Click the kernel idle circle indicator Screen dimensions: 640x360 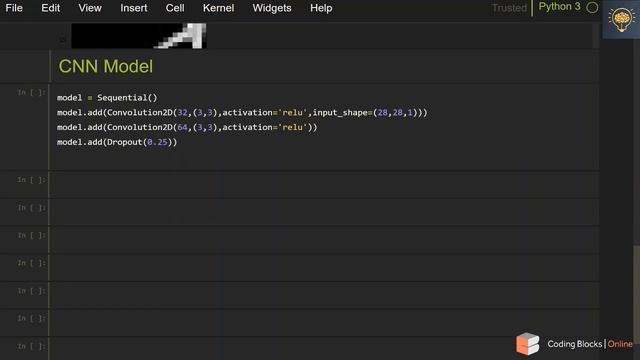[x=592, y=7]
